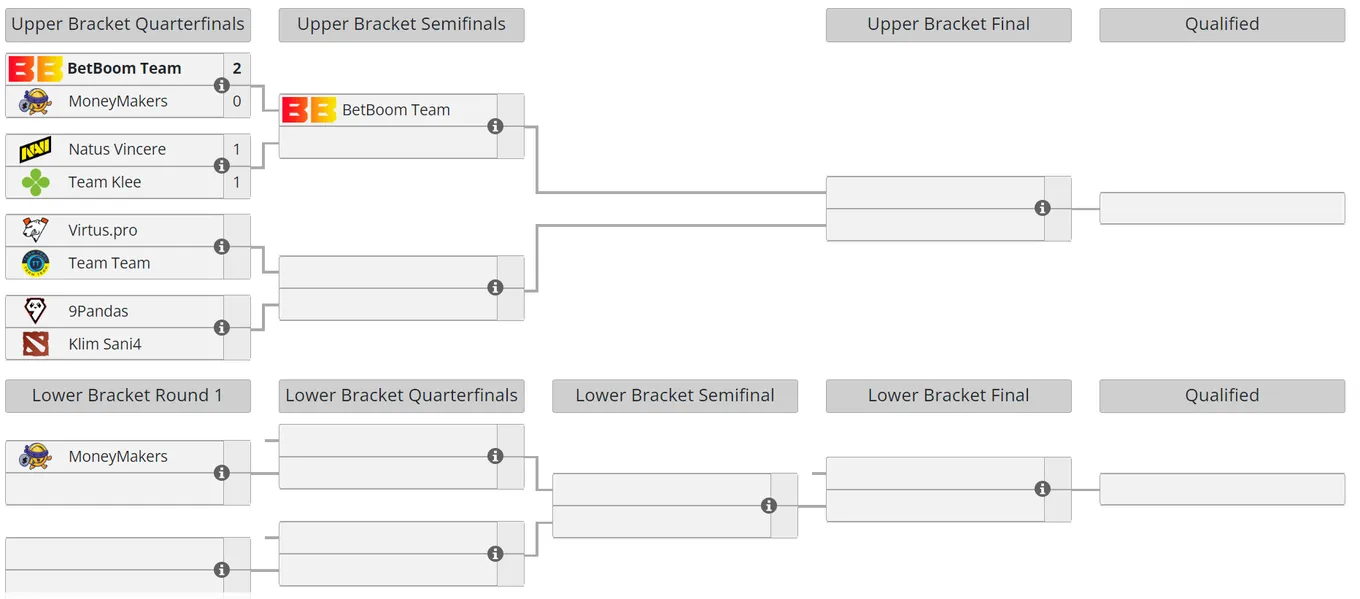Show match details for 9Pandas vs Klim Sani4
The image size is (1360, 599).
click(222, 328)
